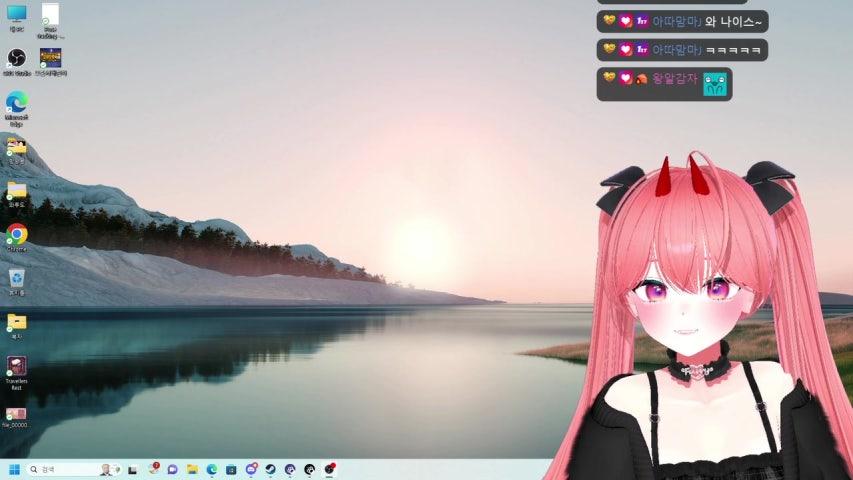This screenshot has width=853, height=480.
Task: Open the white document file on desktop
Action: pyautogui.click(x=50, y=20)
